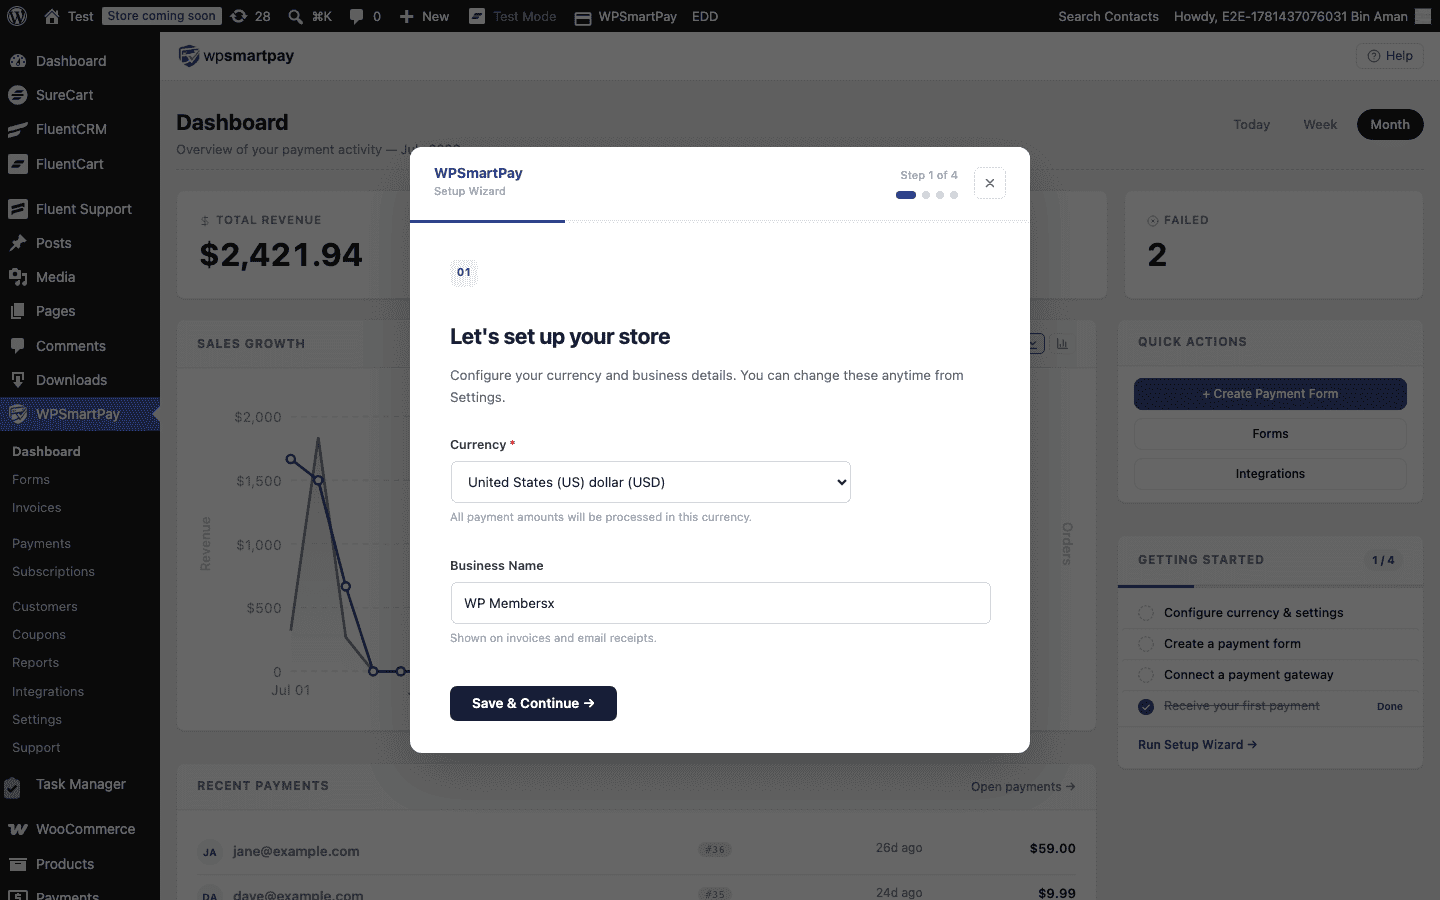This screenshot has width=1440, height=900.
Task: Click the Pages sidebar icon
Action: [17, 311]
